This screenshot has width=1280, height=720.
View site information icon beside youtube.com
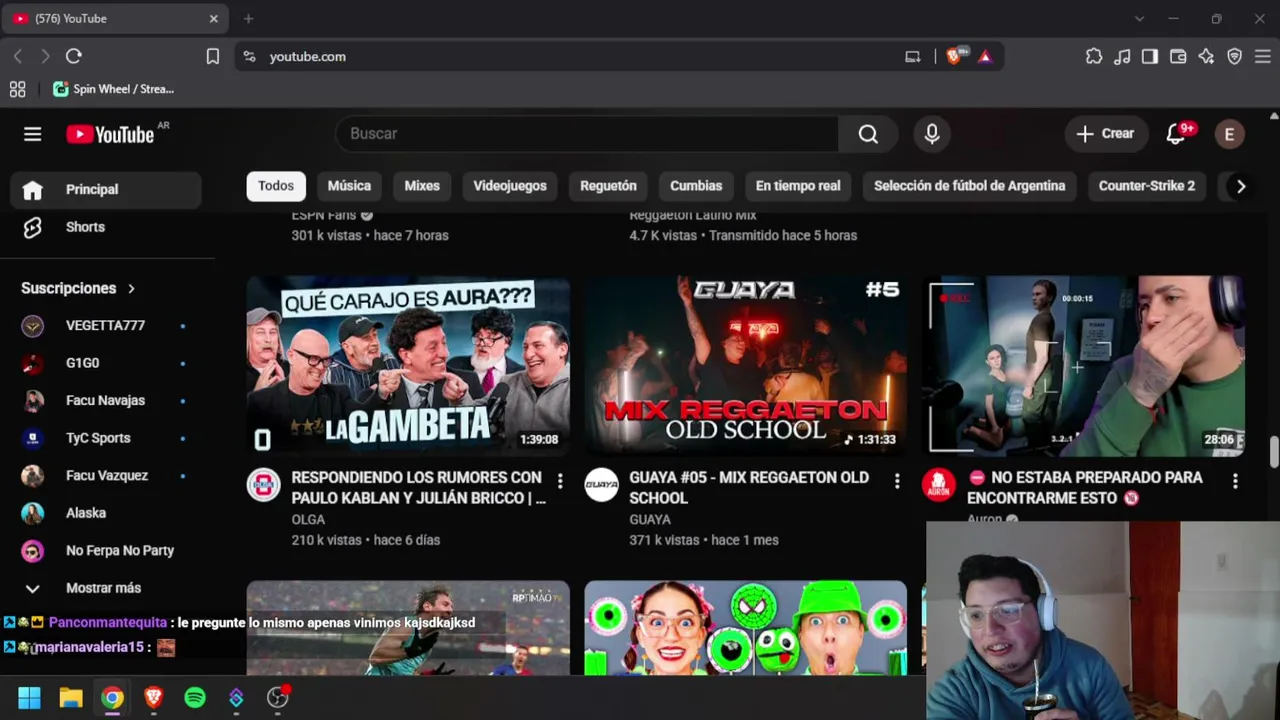(x=250, y=57)
